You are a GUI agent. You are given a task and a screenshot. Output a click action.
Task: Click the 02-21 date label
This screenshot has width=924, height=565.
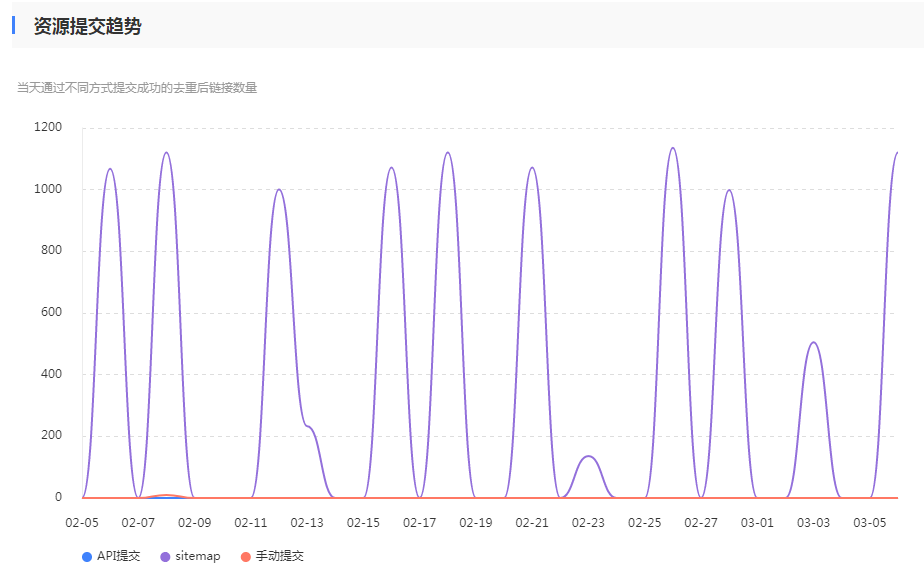[x=532, y=523]
